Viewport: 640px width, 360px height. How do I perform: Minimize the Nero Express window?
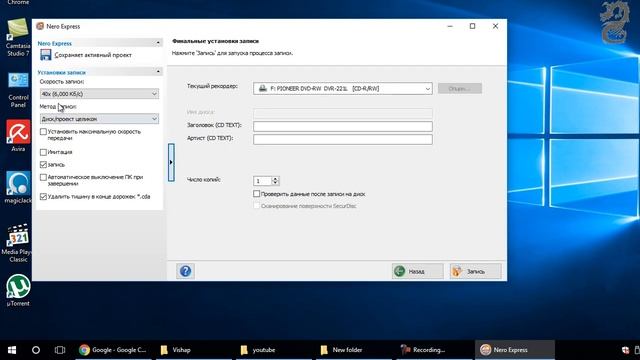point(450,26)
